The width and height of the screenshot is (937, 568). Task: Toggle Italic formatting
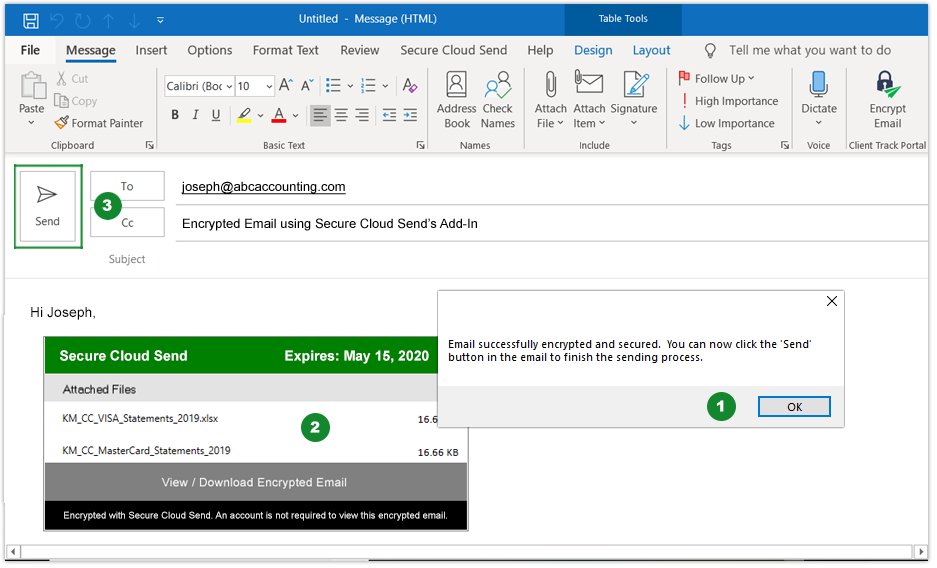(x=195, y=115)
